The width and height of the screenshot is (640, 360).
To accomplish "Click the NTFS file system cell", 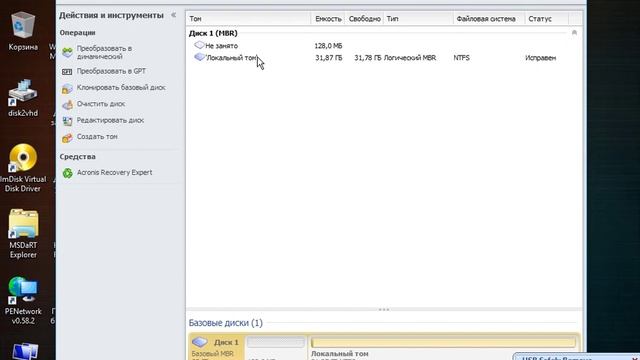I will [462, 58].
